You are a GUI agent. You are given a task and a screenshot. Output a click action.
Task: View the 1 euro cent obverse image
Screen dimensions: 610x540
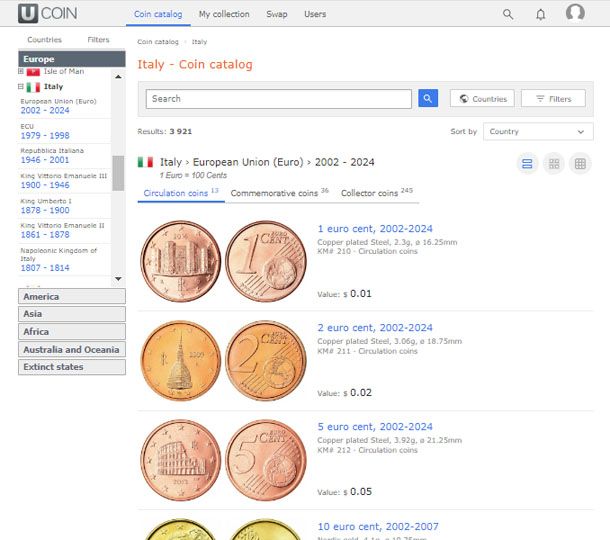click(x=181, y=261)
